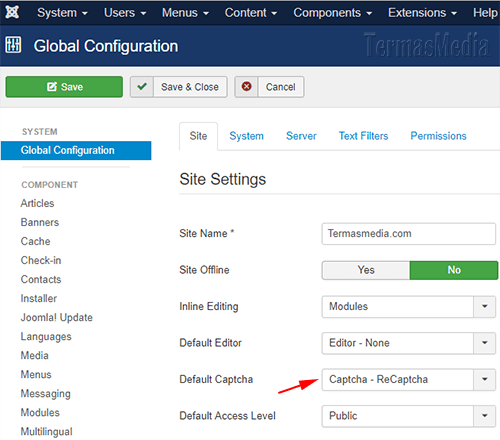Open Messaging component settings

coord(46,394)
